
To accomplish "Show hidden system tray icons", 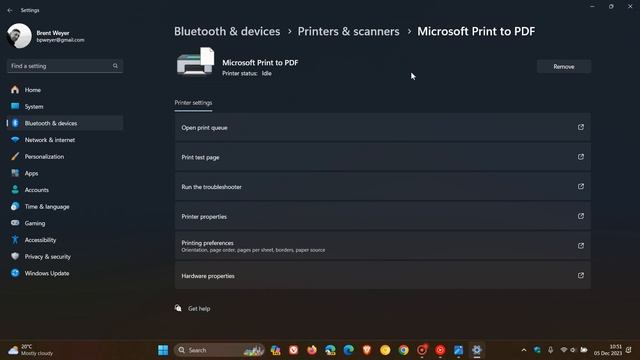I will tap(524, 350).
